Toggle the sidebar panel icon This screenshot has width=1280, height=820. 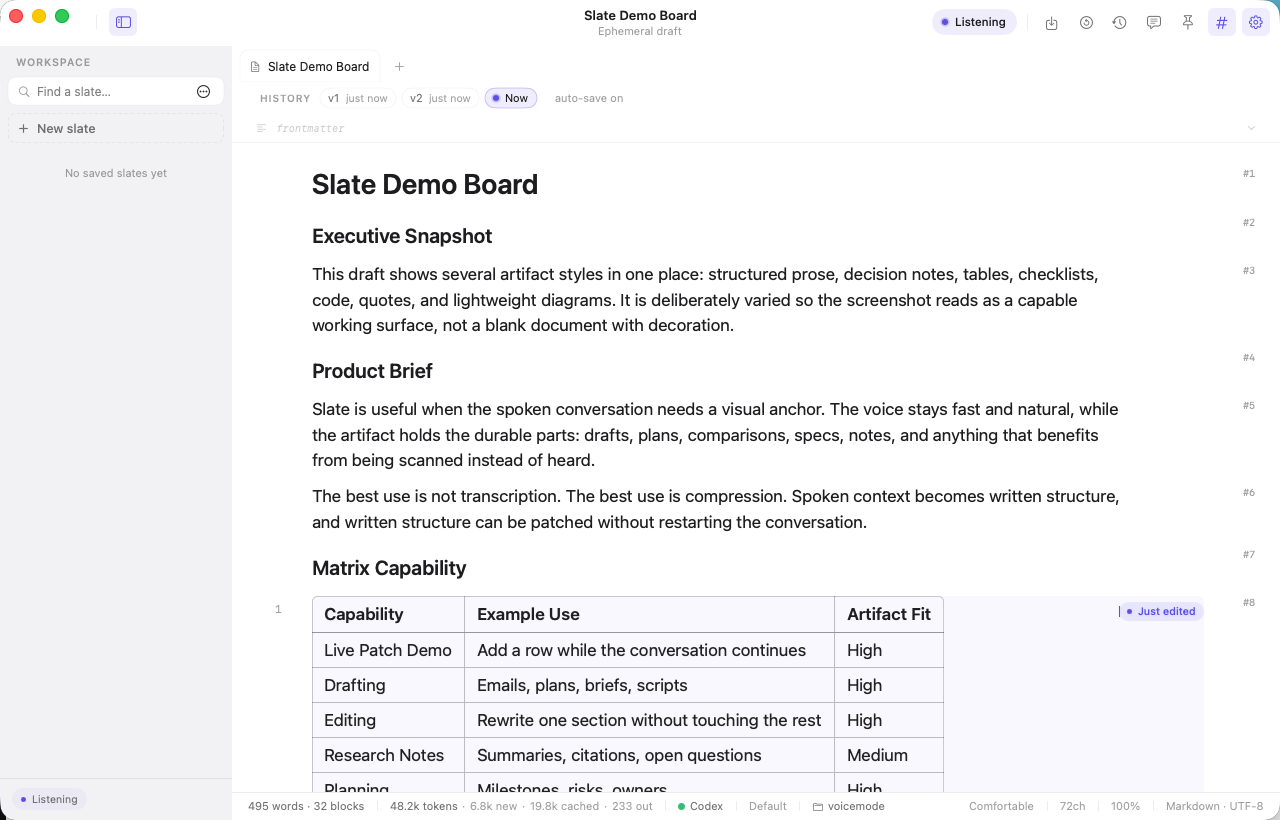123,22
